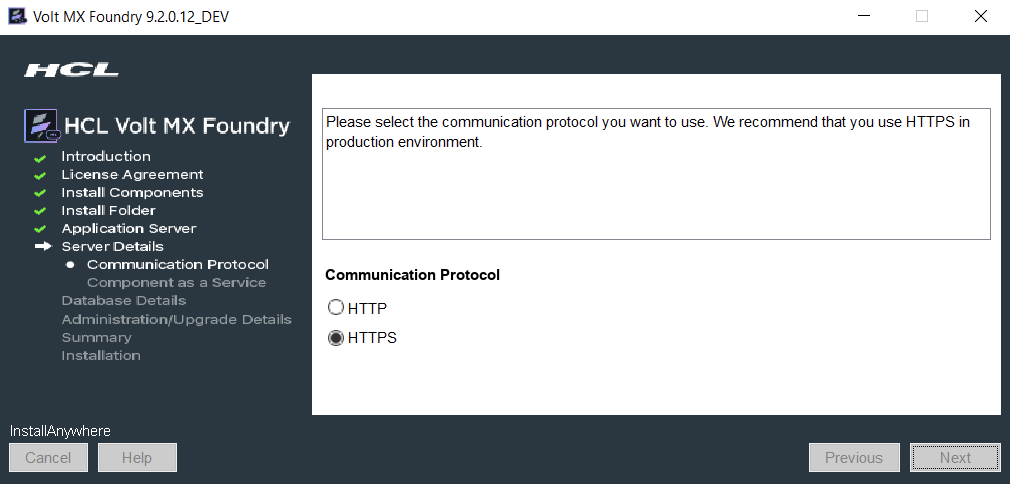Image resolution: width=1010 pixels, height=484 pixels.
Task: Go back with the Previous button
Action: coord(853,458)
